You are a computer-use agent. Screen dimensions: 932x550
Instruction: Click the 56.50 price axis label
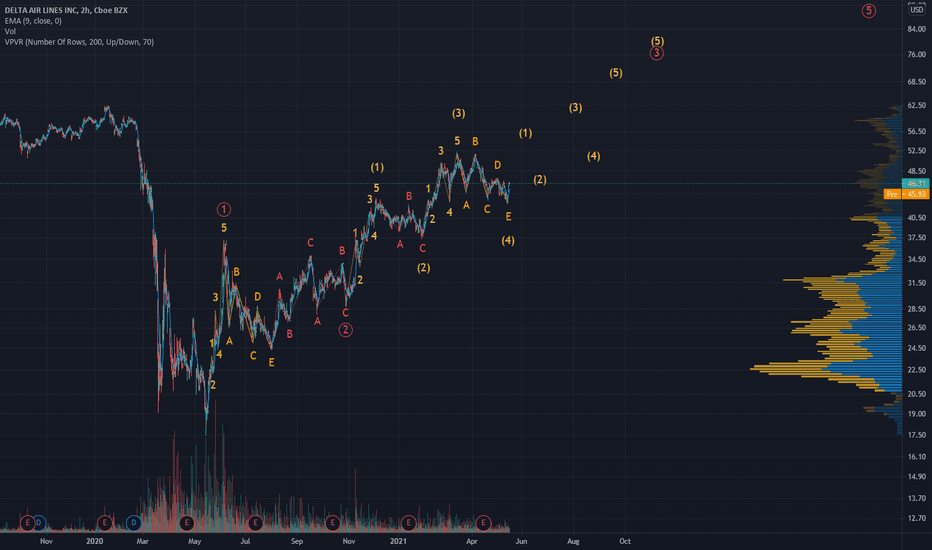pos(917,131)
